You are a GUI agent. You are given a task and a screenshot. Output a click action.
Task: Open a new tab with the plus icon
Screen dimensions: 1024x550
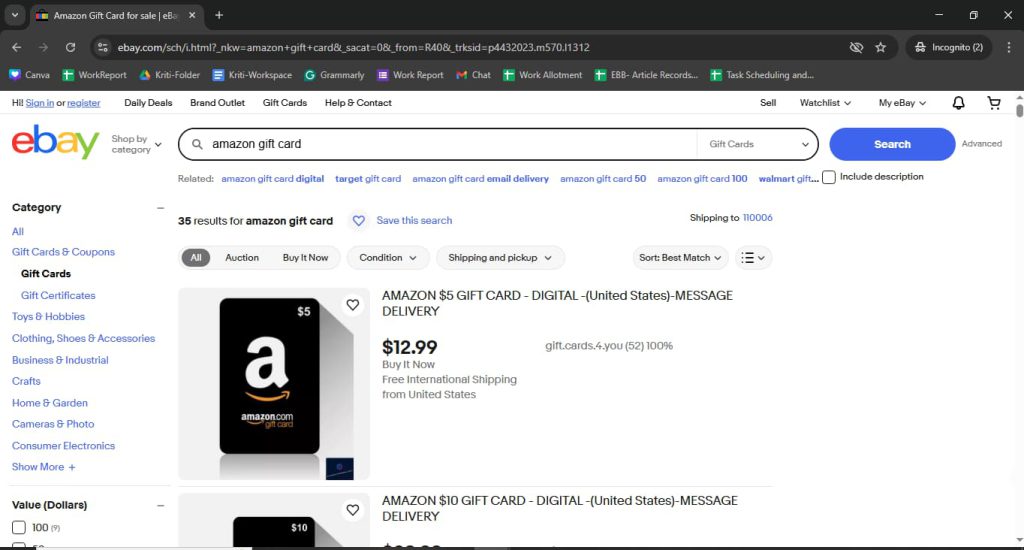(x=219, y=15)
